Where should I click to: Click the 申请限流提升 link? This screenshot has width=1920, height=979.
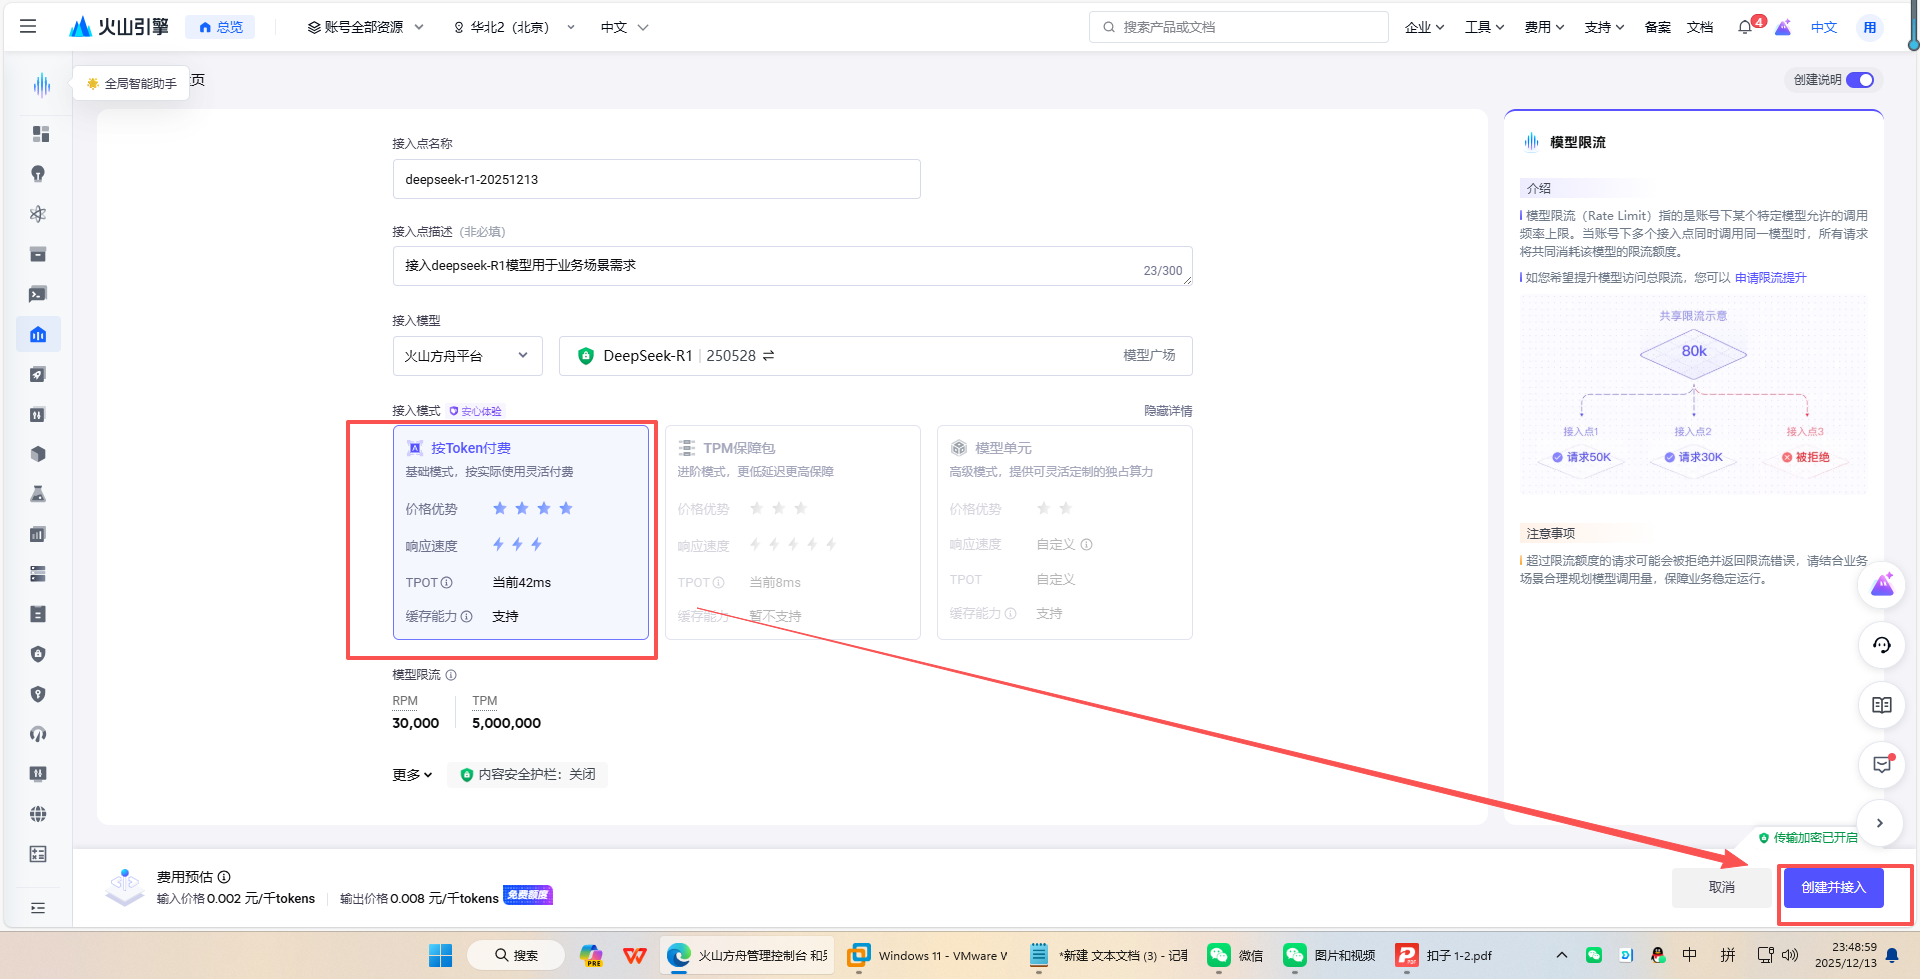pyautogui.click(x=1770, y=278)
